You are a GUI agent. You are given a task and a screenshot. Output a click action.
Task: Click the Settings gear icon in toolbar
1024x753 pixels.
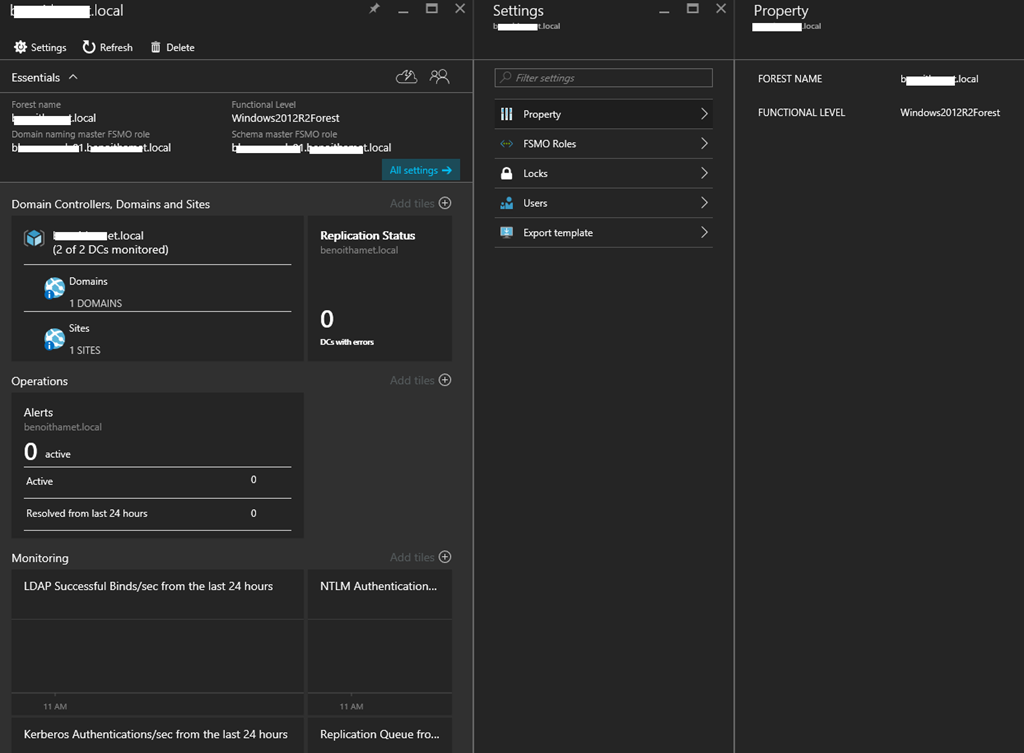[x=20, y=47]
